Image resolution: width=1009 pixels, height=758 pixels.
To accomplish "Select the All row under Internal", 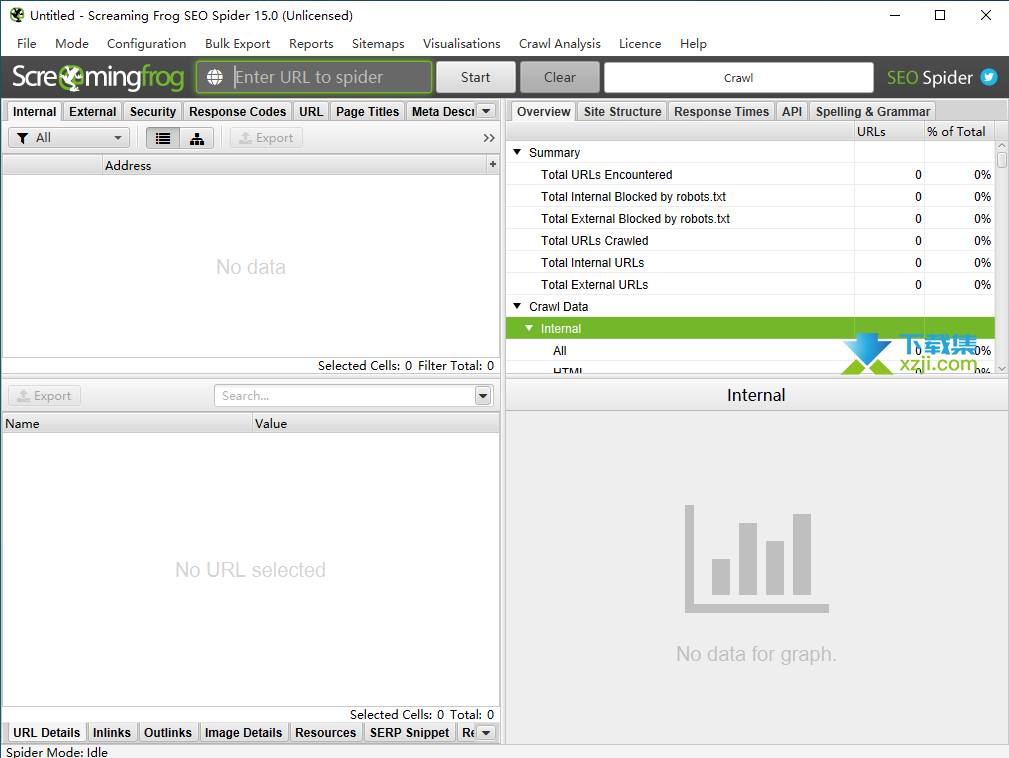I will 750,351.
